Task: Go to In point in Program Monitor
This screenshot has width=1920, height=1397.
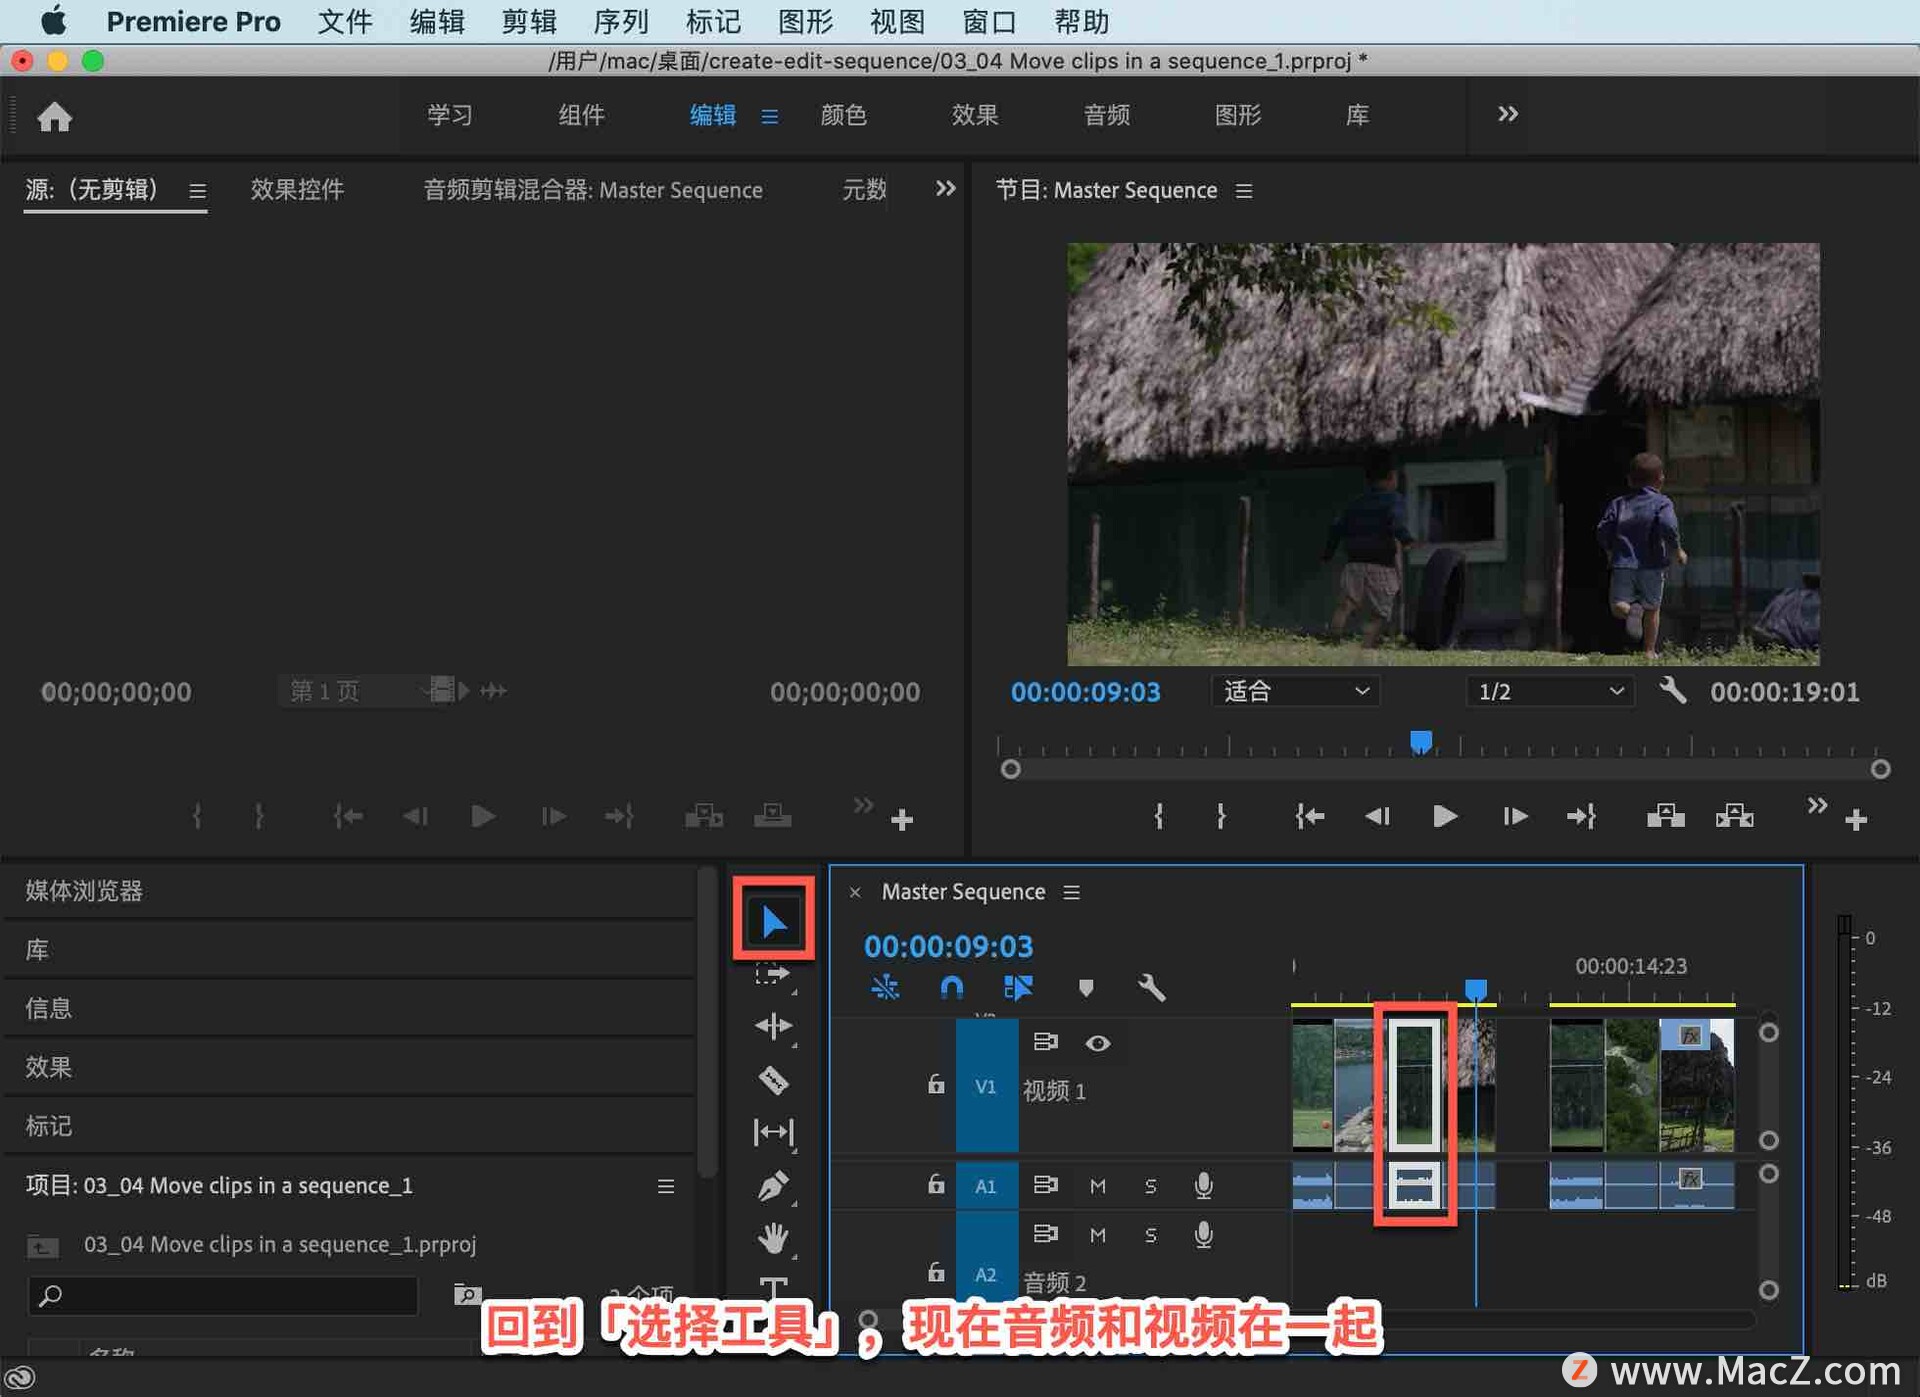Action: [1309, 817]
